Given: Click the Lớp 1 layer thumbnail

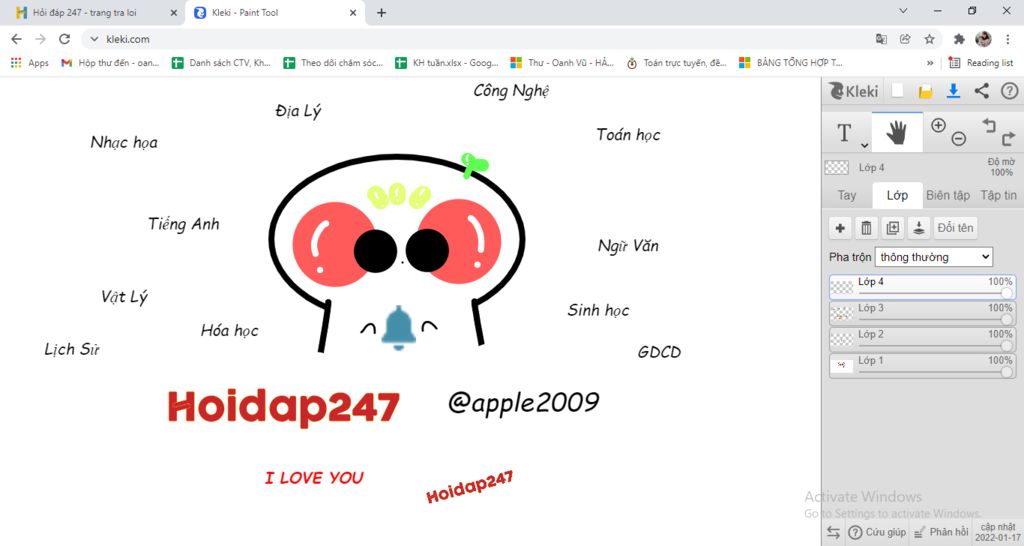Looking at the screenshot, I should click(x=842, y=365).
